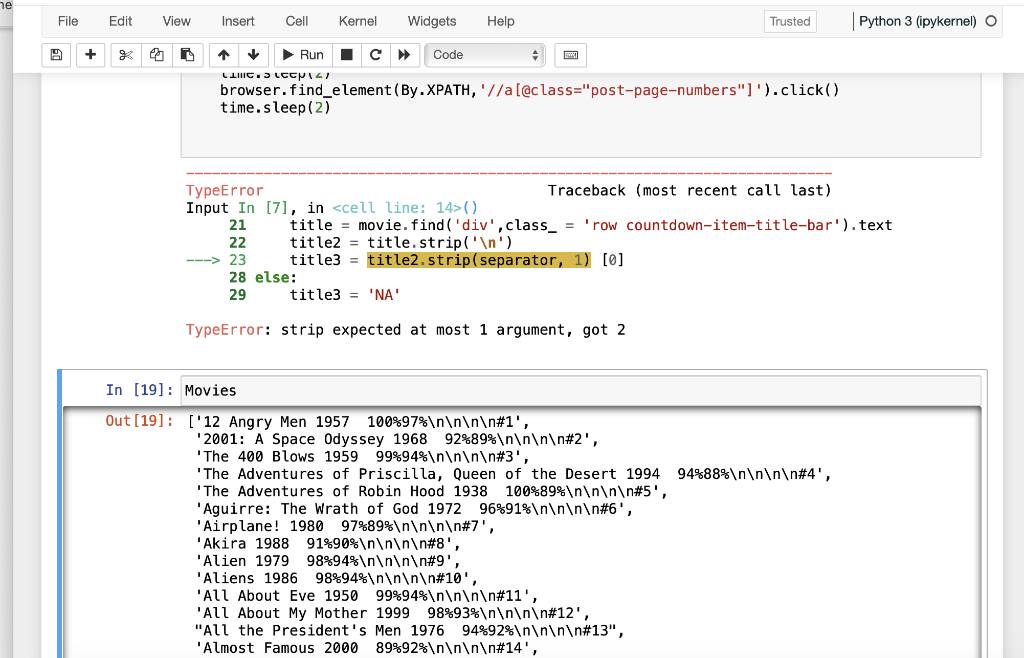This screenshot has height=658, width=1024.
Task: Click the '<cell line: 14>()' traceback reference
Action: tap(406, 208)
